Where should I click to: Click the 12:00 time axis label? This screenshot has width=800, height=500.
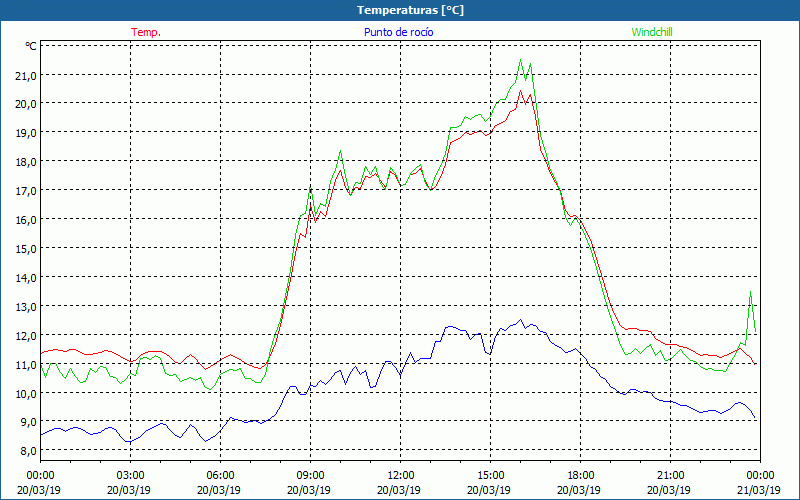pos(401,475)
